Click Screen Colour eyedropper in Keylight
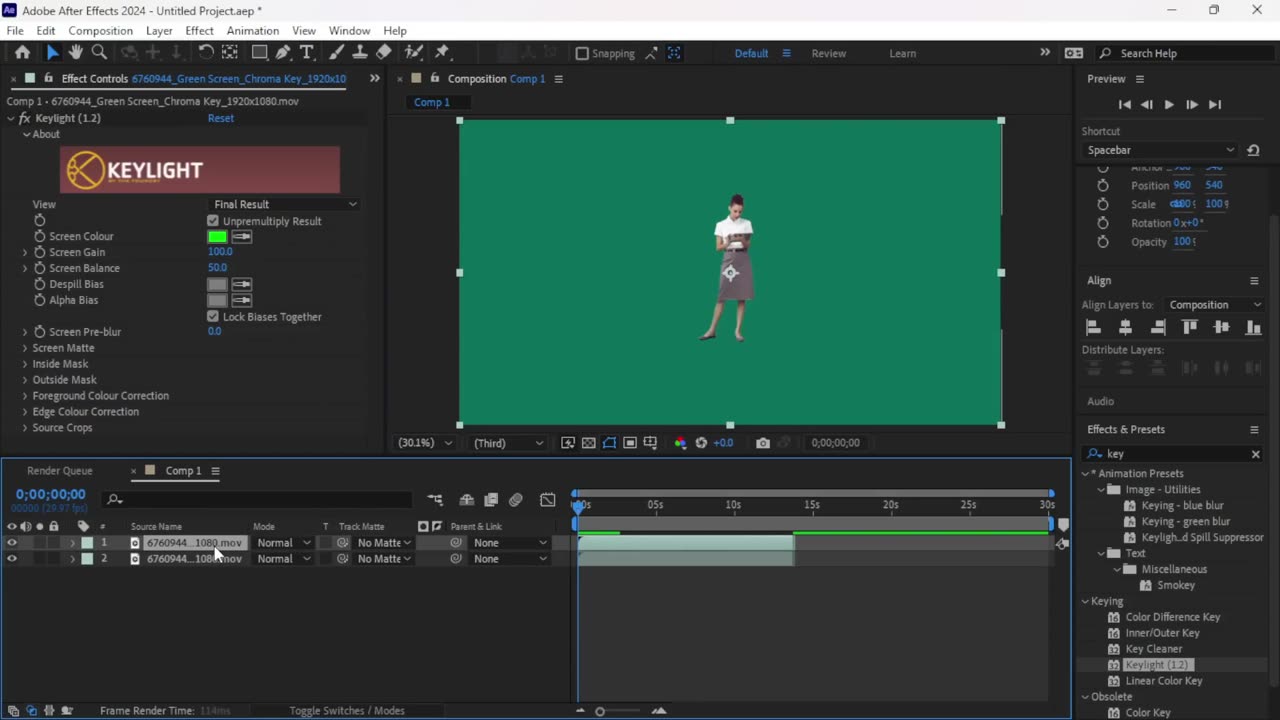This screenshot has height=720, width=1280. (242, 237)
